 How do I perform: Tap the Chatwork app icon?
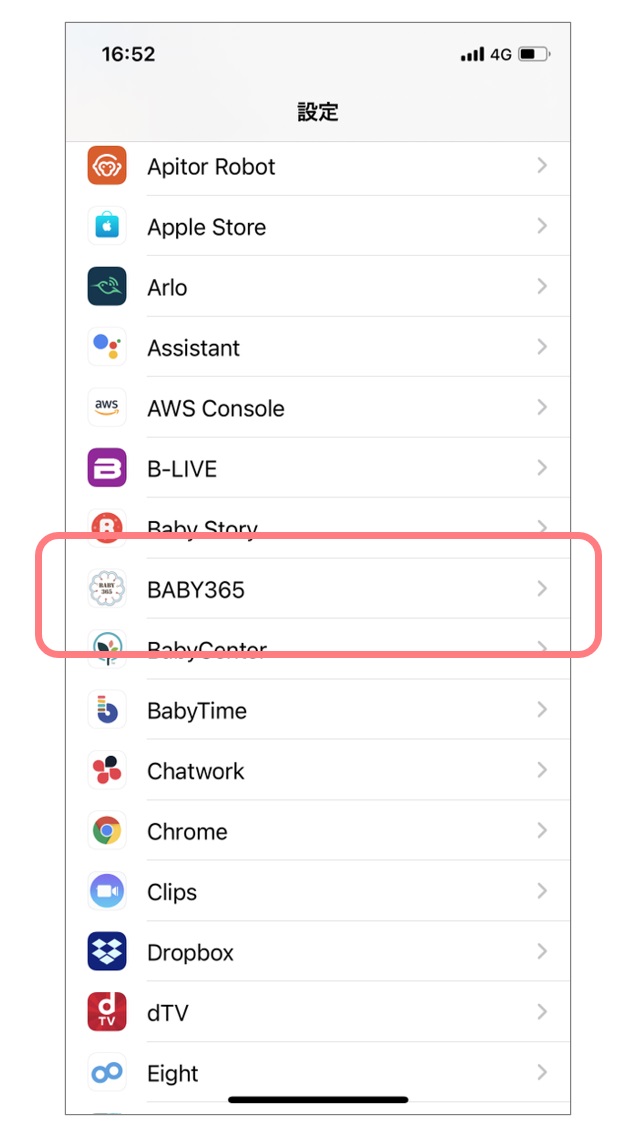click(107, 771)
